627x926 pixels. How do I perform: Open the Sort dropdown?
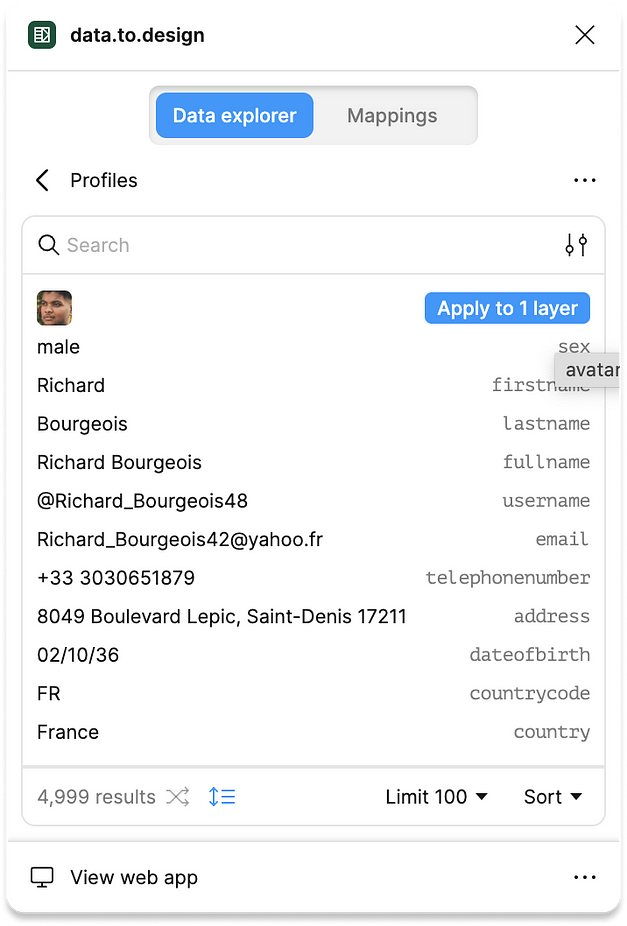551,796
